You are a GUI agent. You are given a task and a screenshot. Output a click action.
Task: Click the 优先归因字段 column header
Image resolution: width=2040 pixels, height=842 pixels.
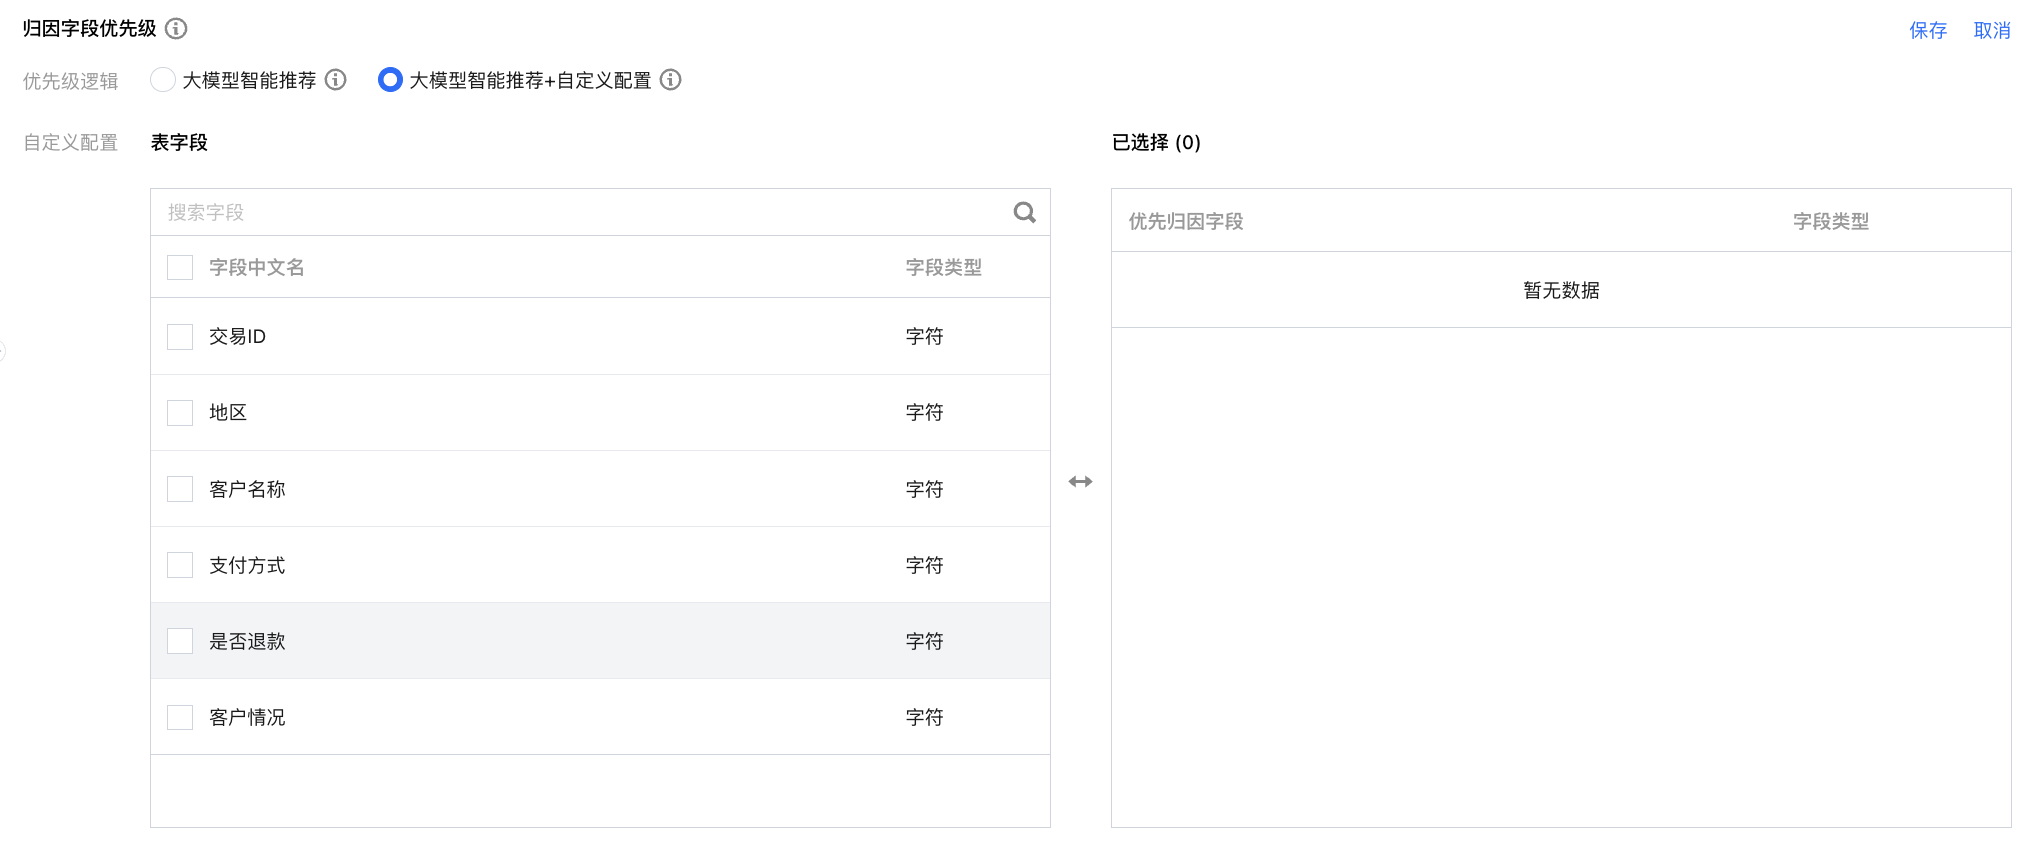coord(1185,221)
